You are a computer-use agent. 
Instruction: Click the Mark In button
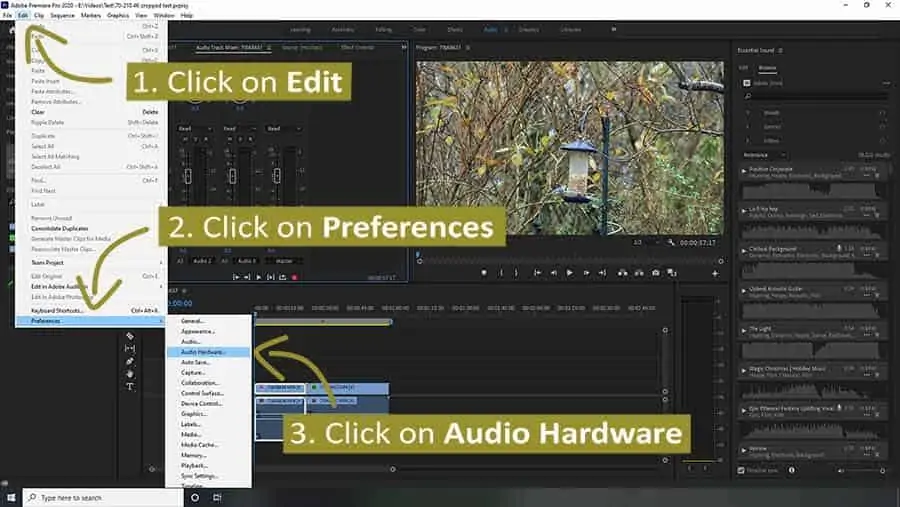(x=501, y=273)
